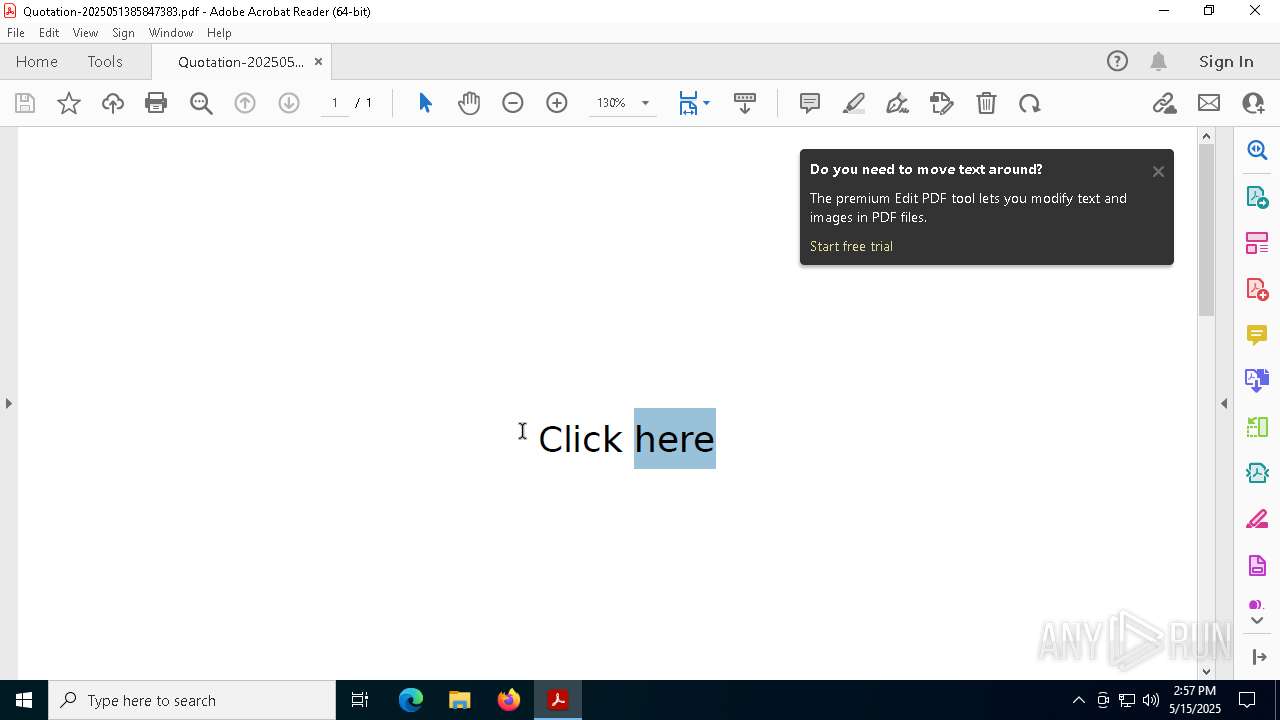Open the Find text magnifier icon
This screenshot has height=720, width=1280.
[201, 103]
